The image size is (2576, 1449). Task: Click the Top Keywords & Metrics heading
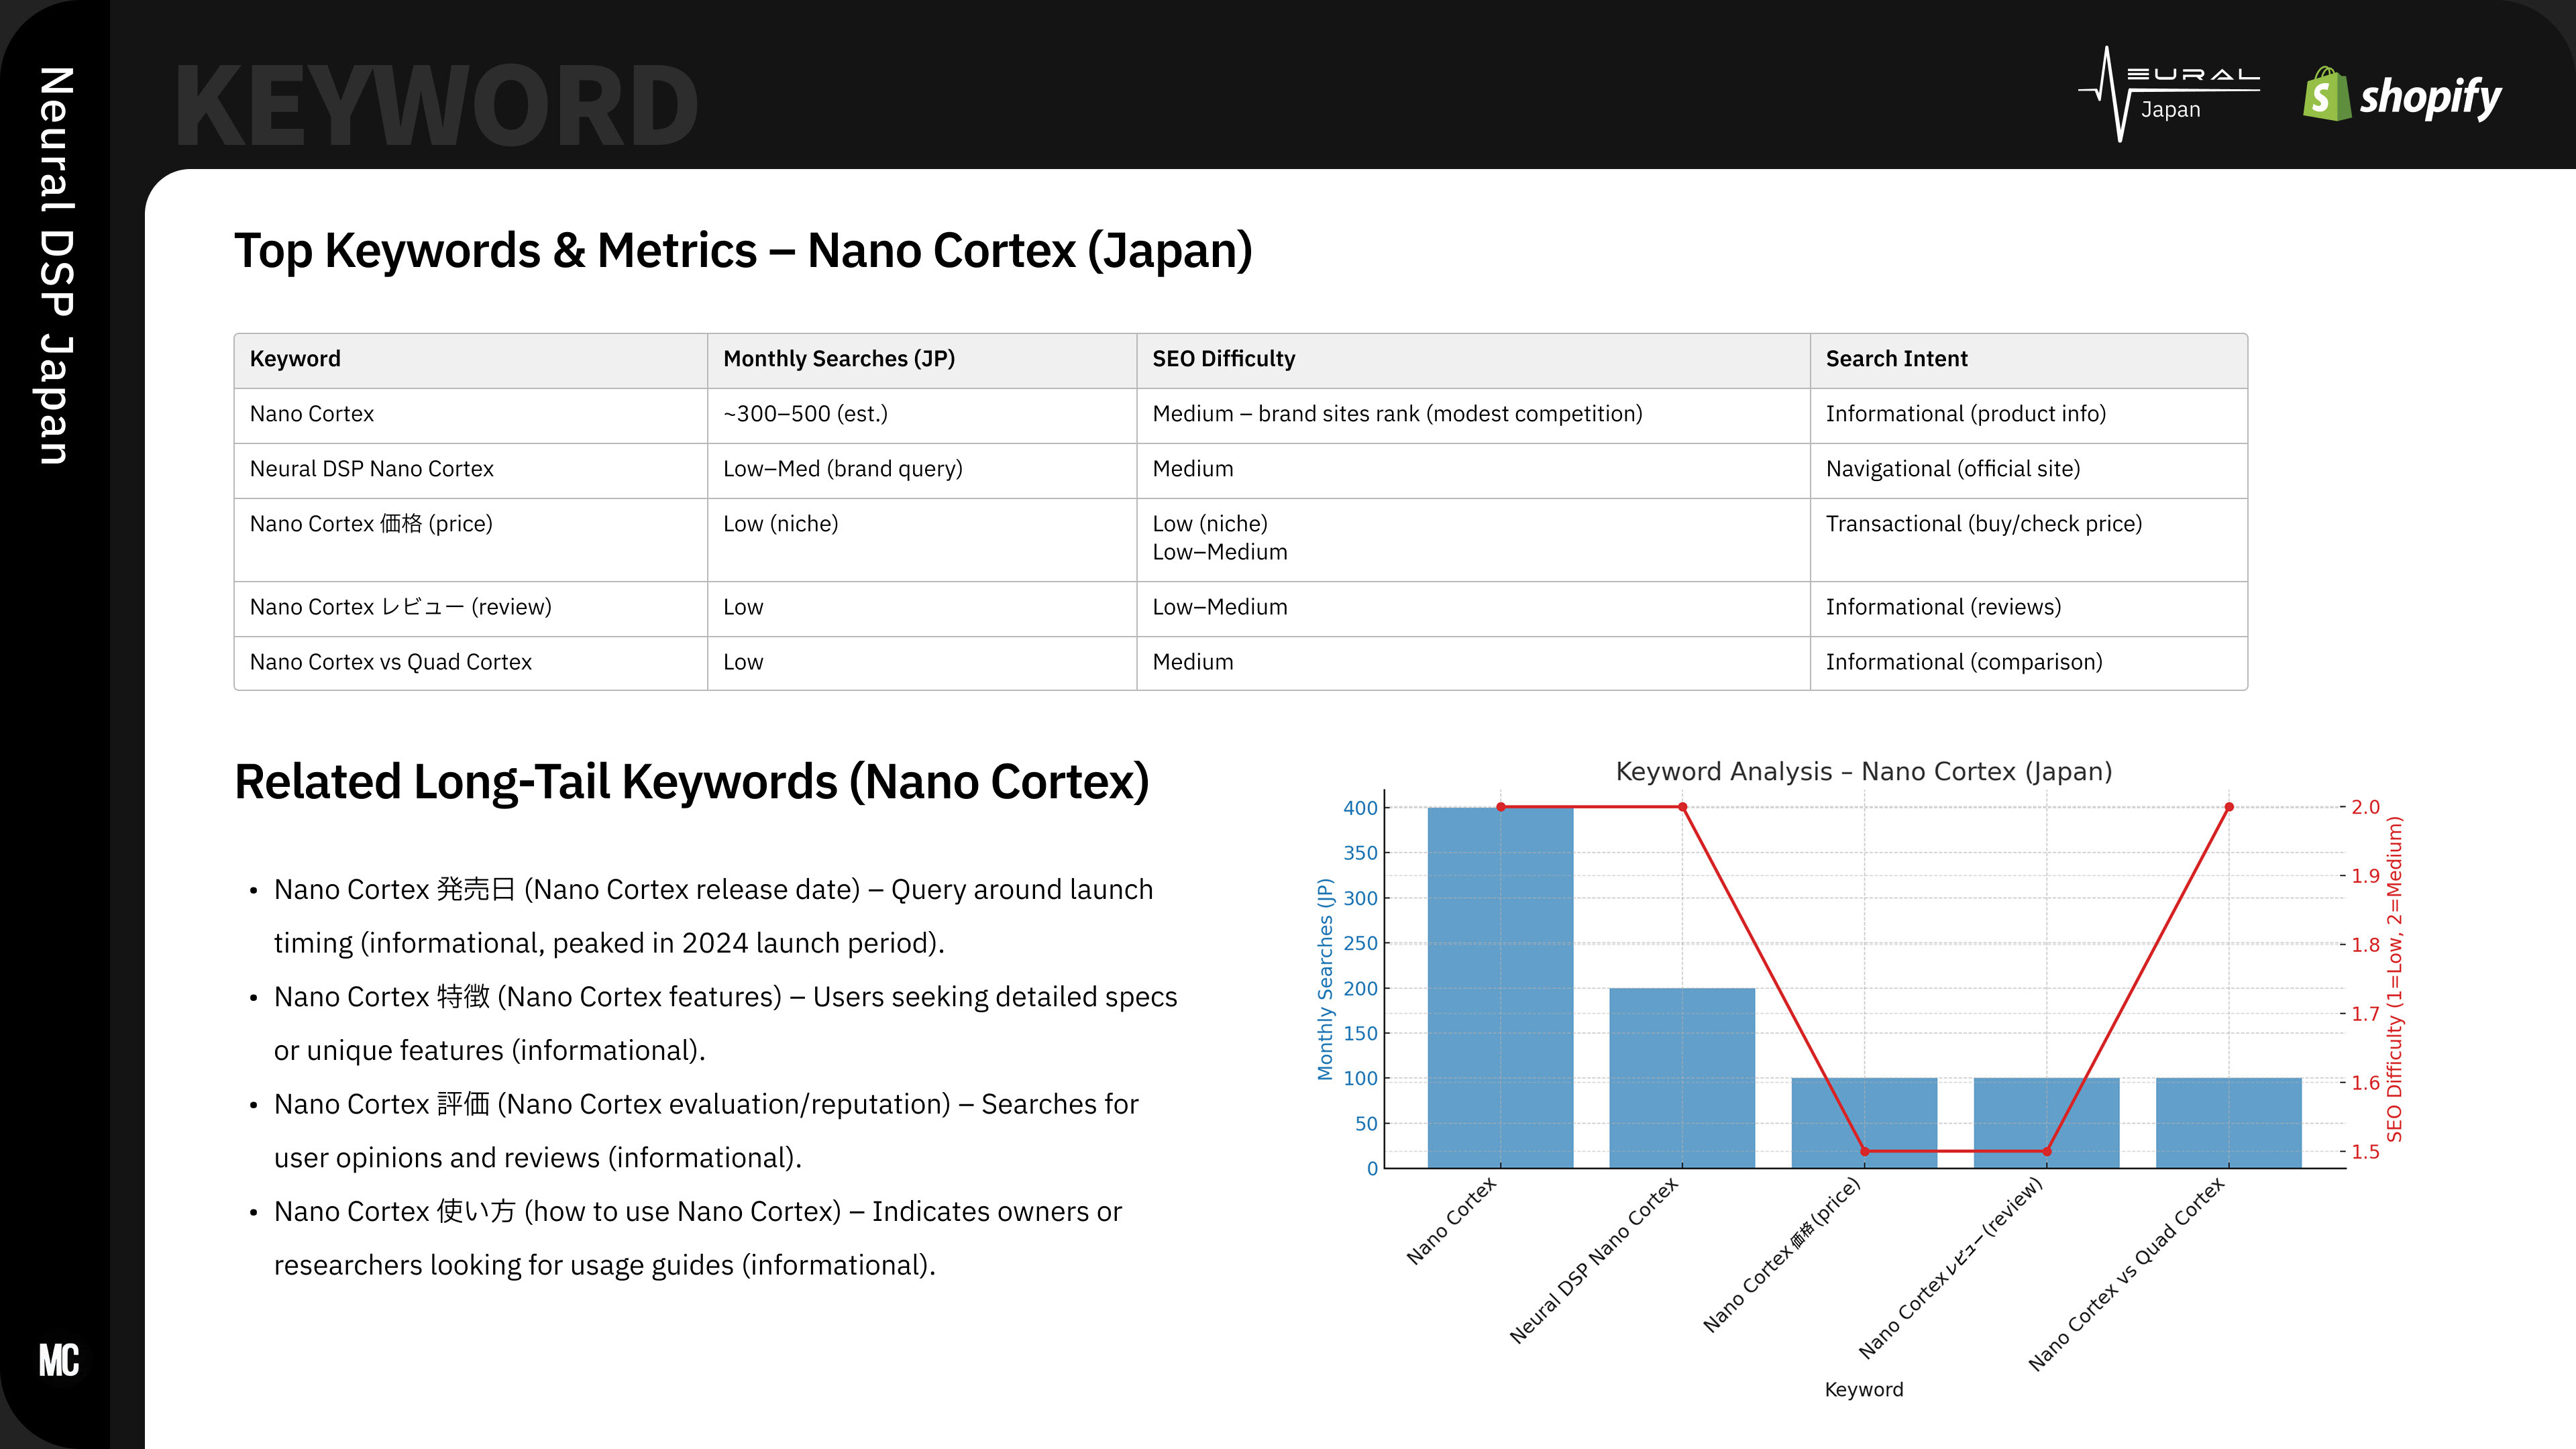click(x=743, y=251)
